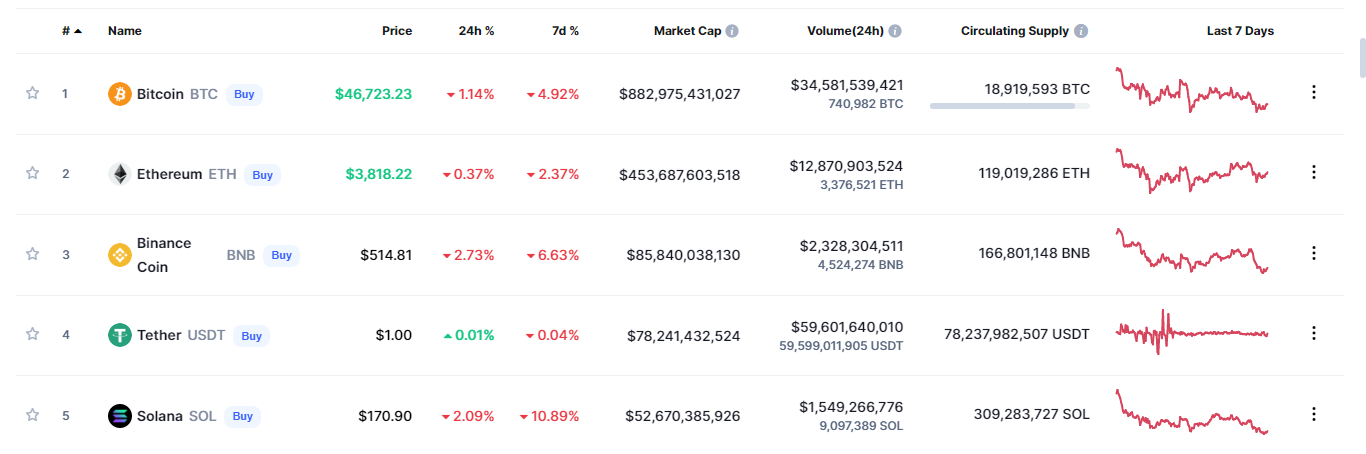Open the Market Cap info icon

pos(732,31)
